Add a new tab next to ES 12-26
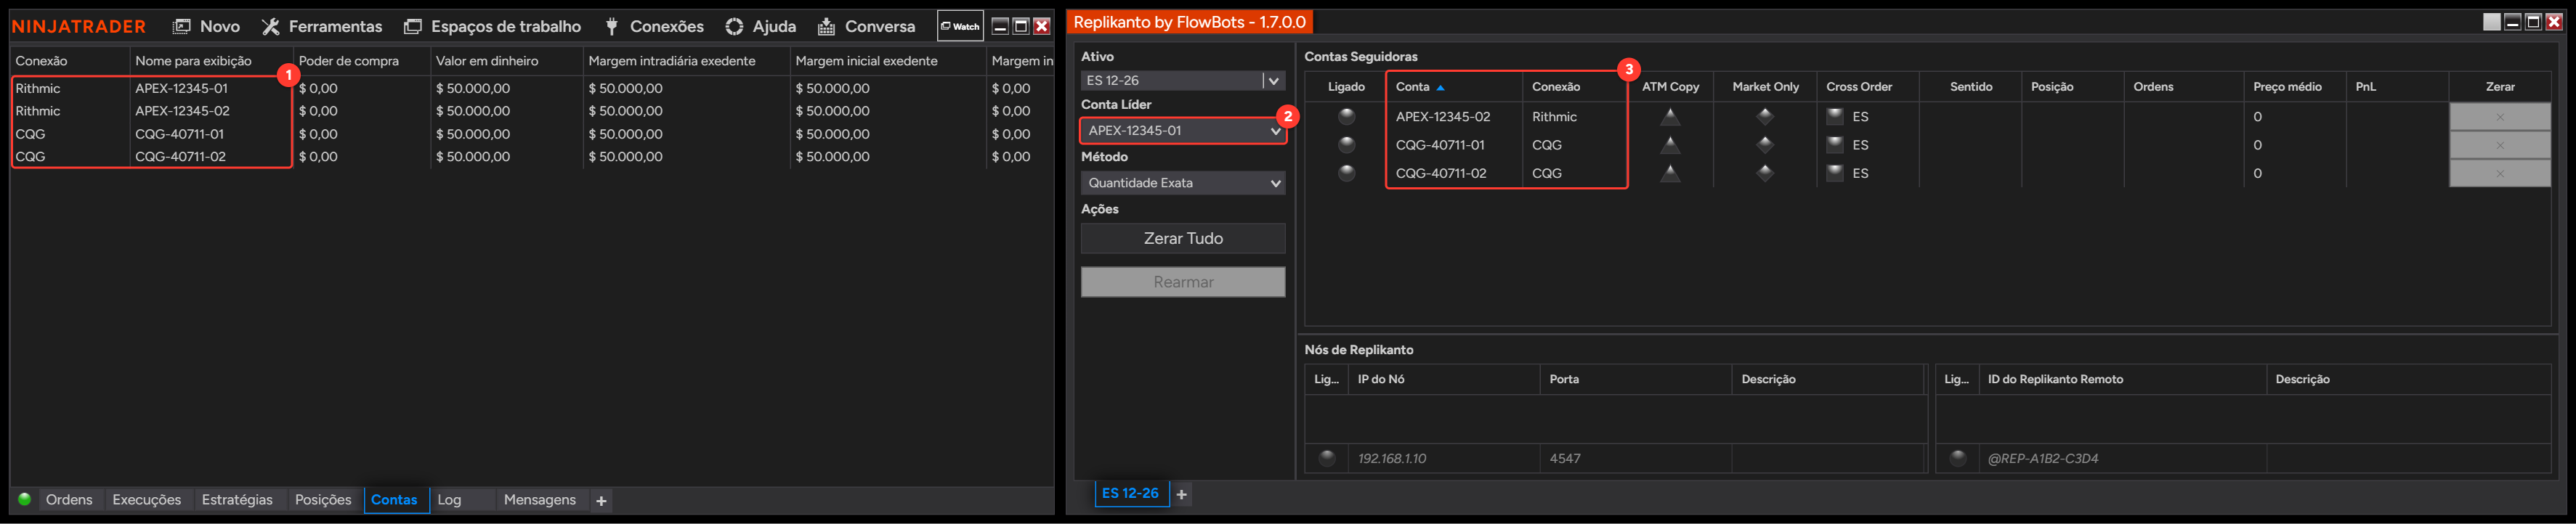This screenshot has width=2576, height=524. [1181, 494]
